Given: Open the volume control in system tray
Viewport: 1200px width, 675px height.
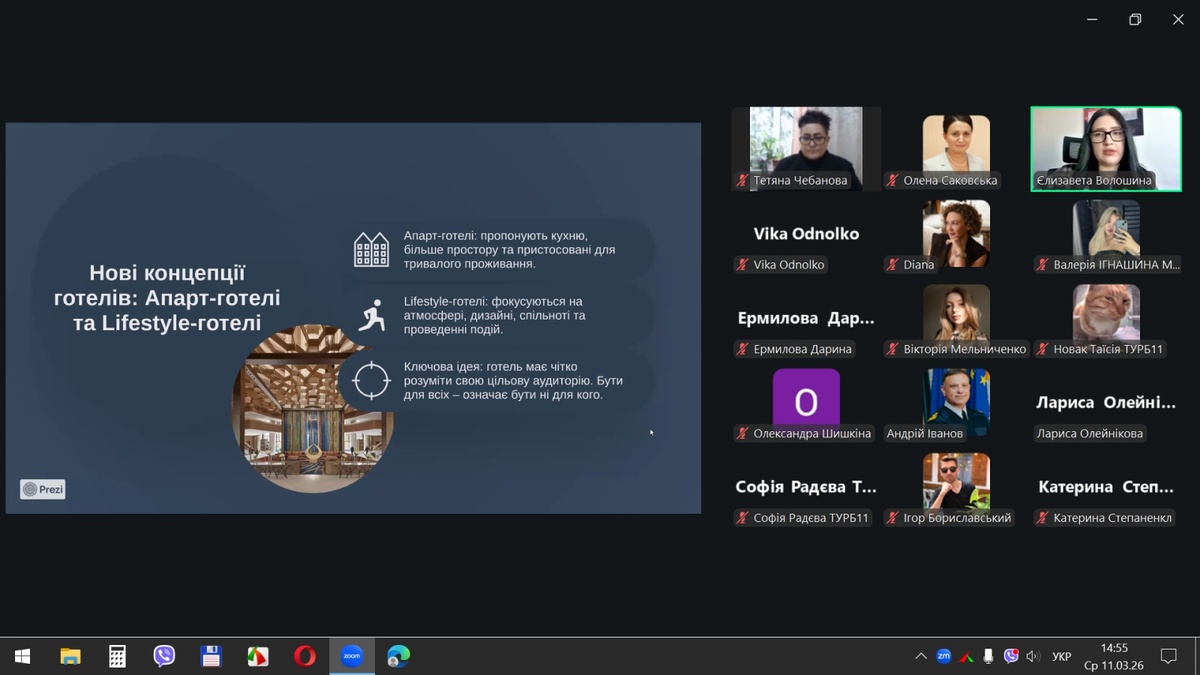Looking at the screenshot, I should (1033, 656).
